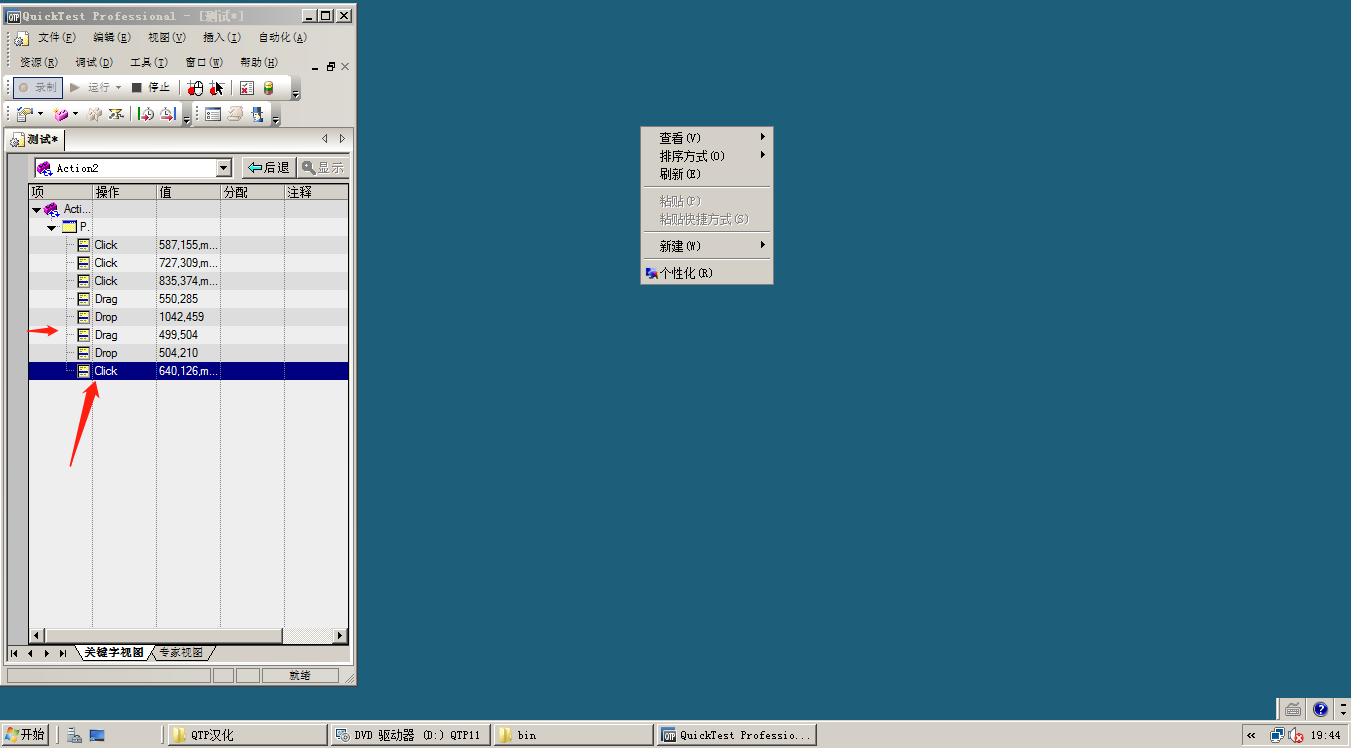Click the test document icon beside 文件 menu

pyautogui.click(x=21, y=38)
